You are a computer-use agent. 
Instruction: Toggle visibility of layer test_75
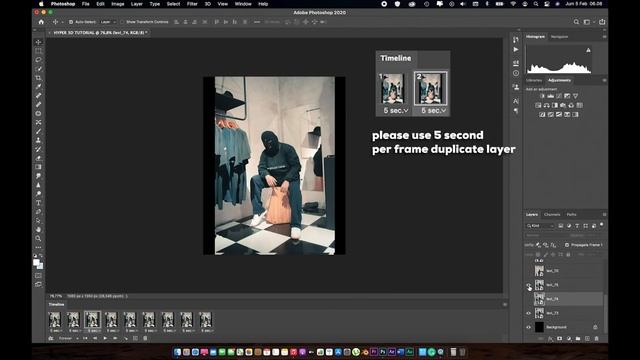[529, 285]
